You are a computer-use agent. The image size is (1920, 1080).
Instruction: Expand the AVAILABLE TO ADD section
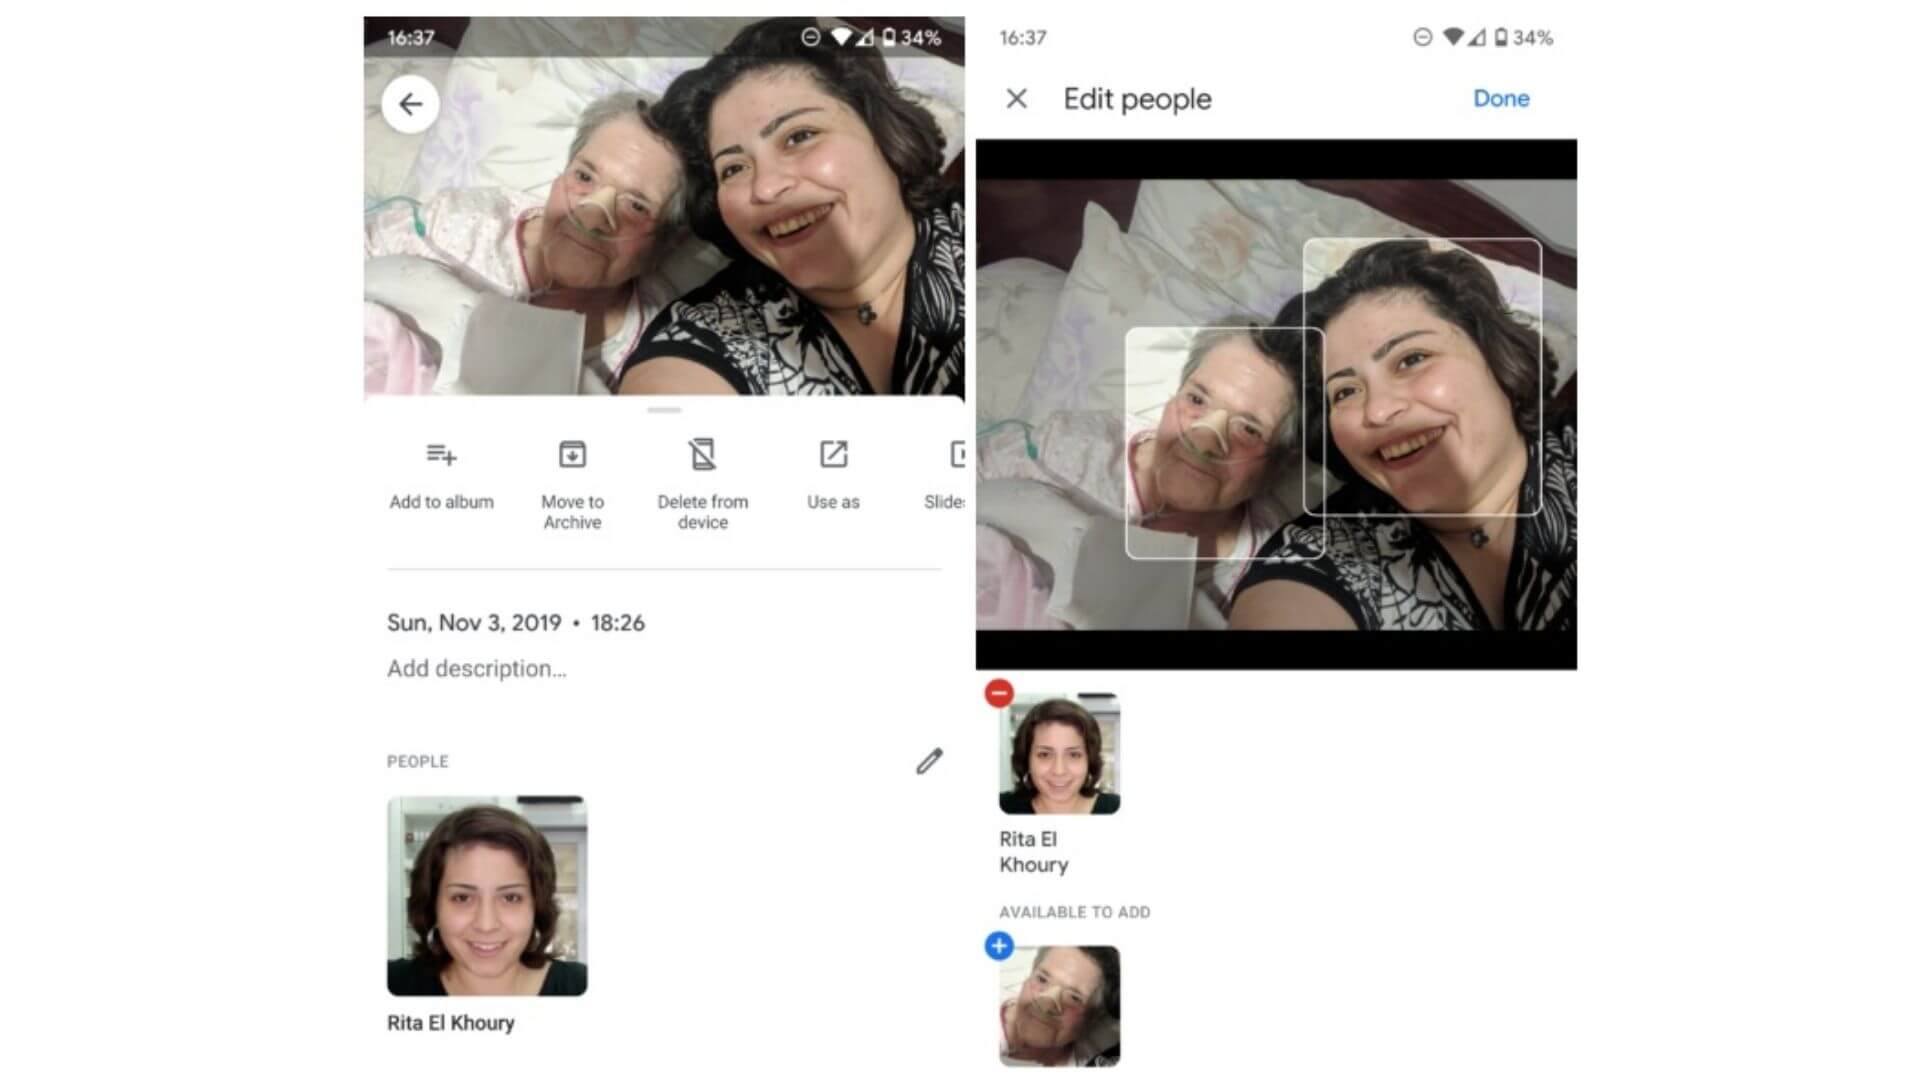pos(1072,913)
